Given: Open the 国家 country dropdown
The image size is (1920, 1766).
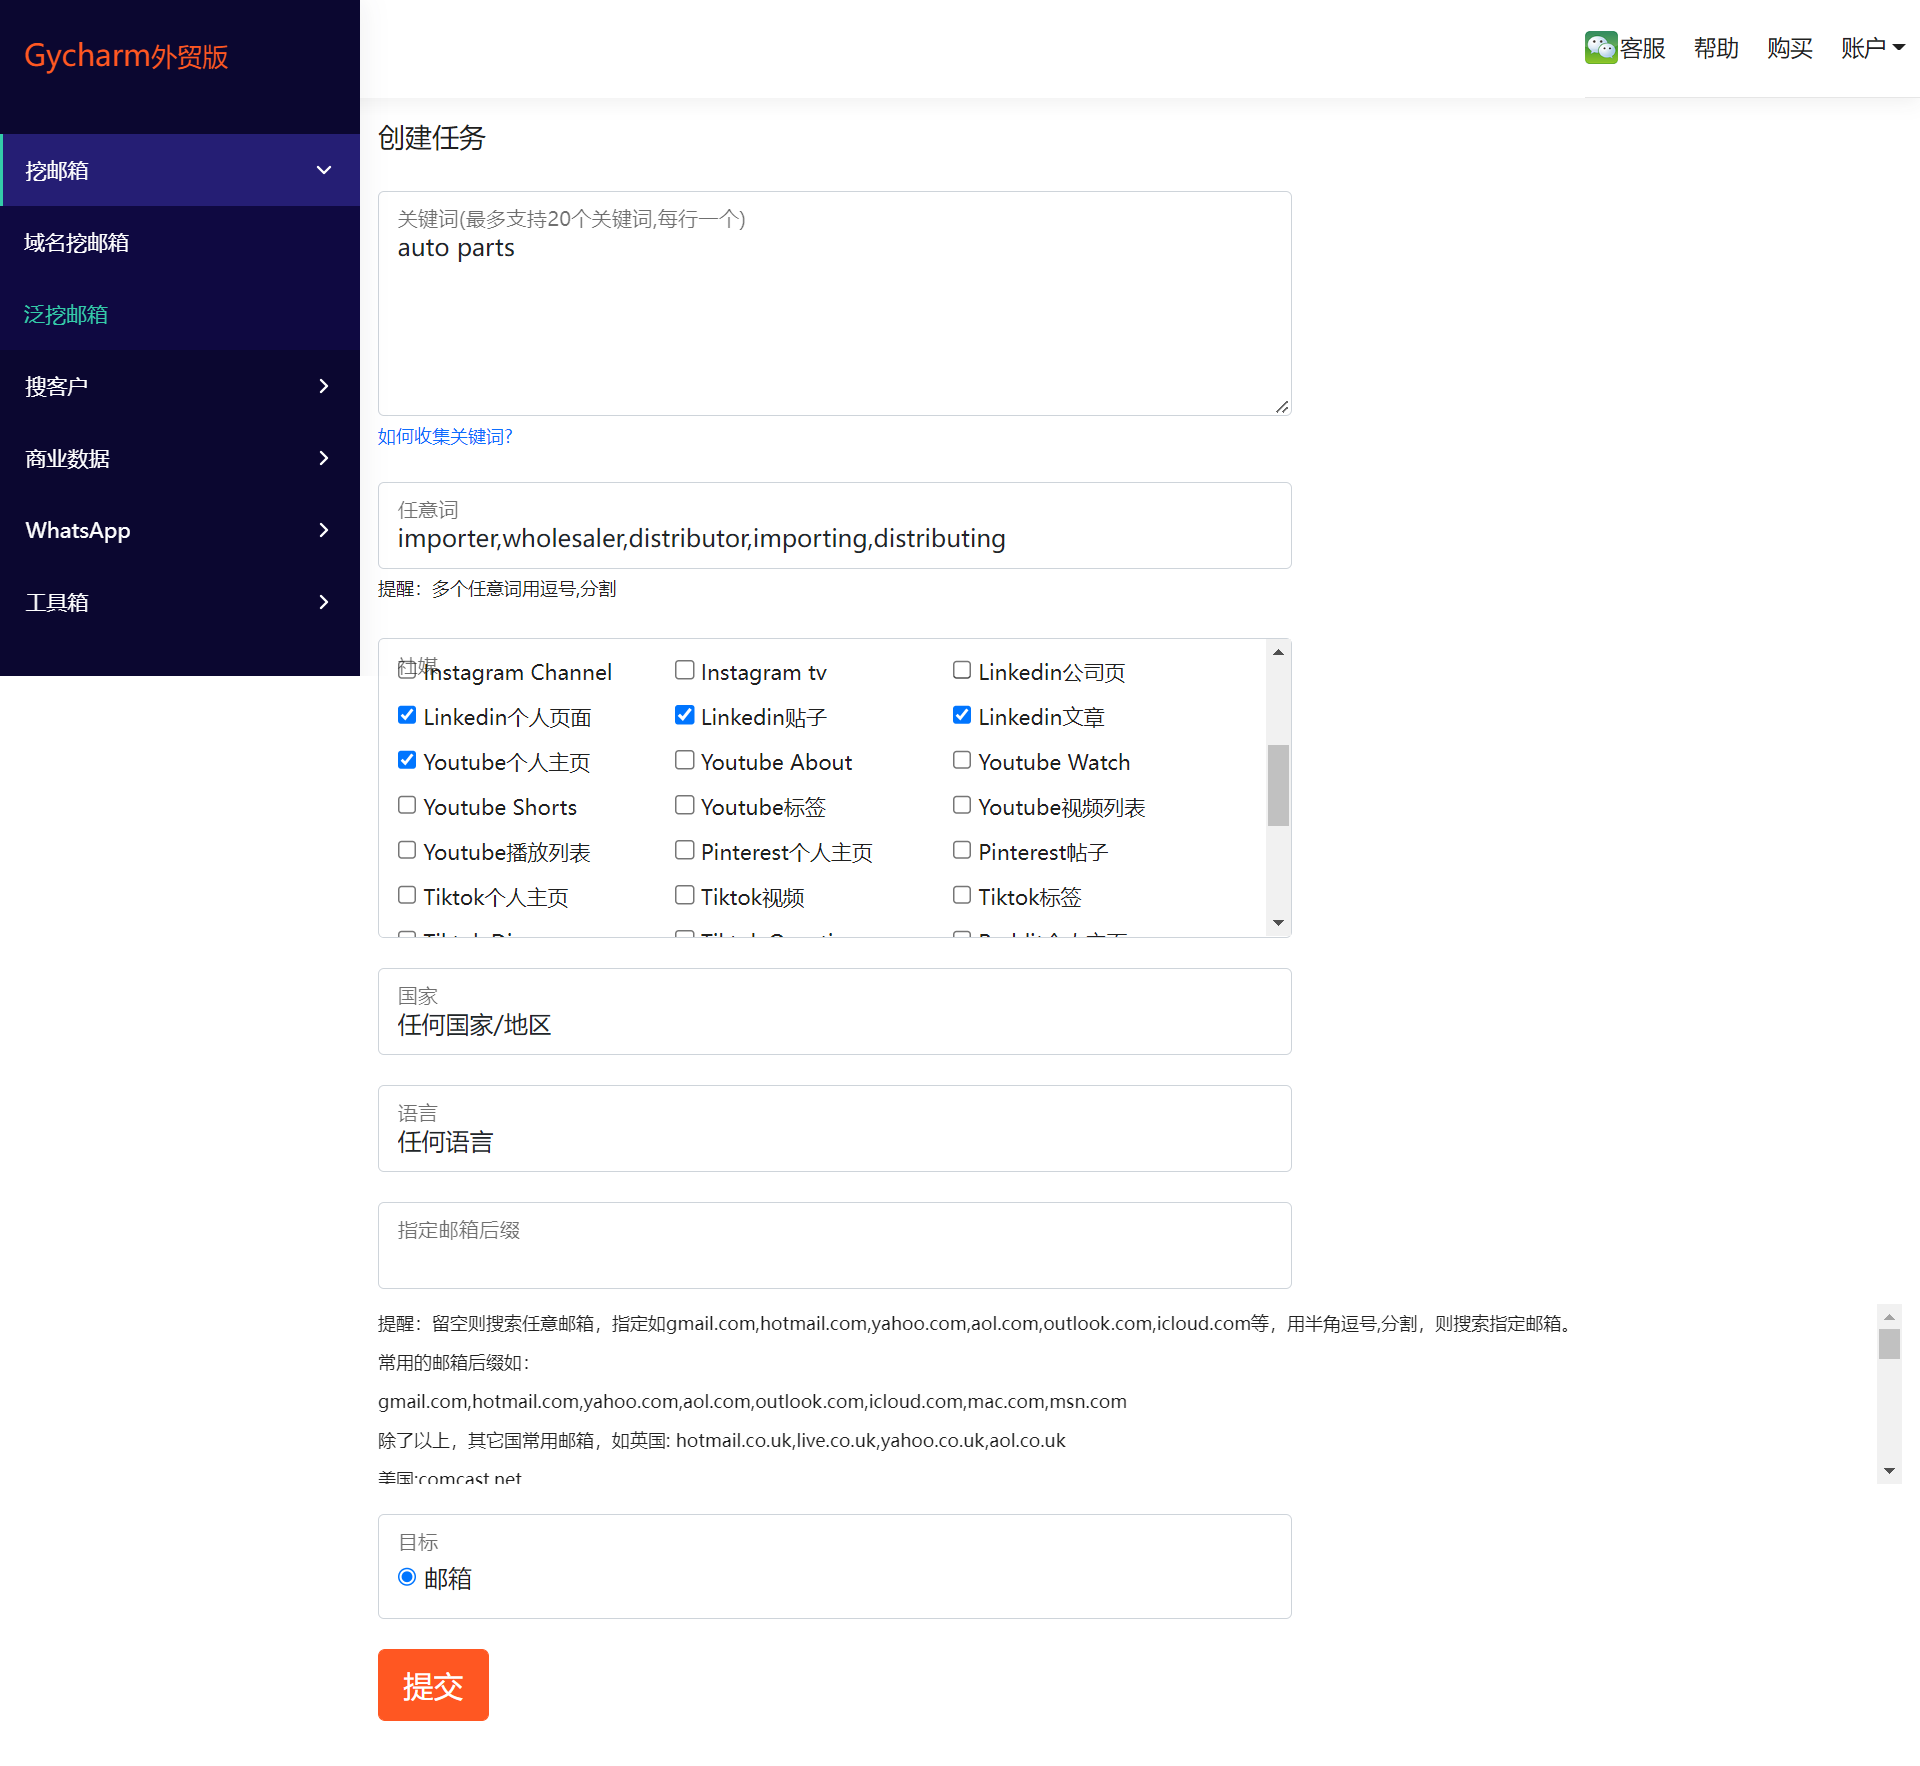Looking at the screenshot, I should [x=835, y=1011].
